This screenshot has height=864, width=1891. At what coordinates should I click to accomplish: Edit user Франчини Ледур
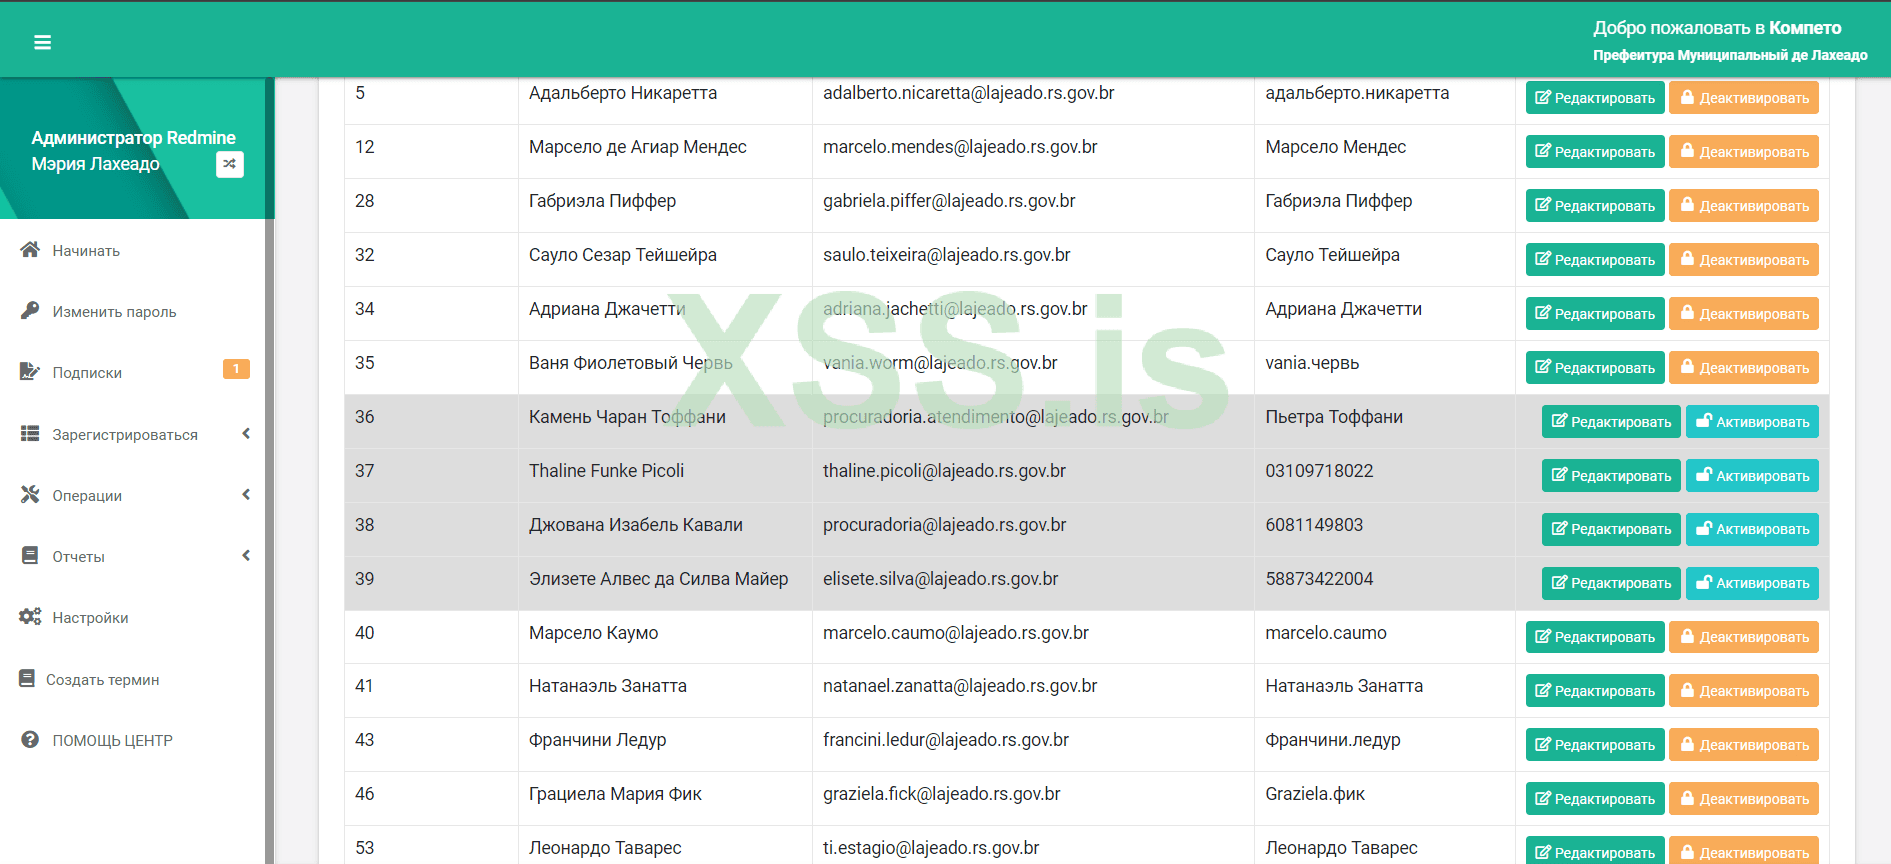pos(1595,745)
